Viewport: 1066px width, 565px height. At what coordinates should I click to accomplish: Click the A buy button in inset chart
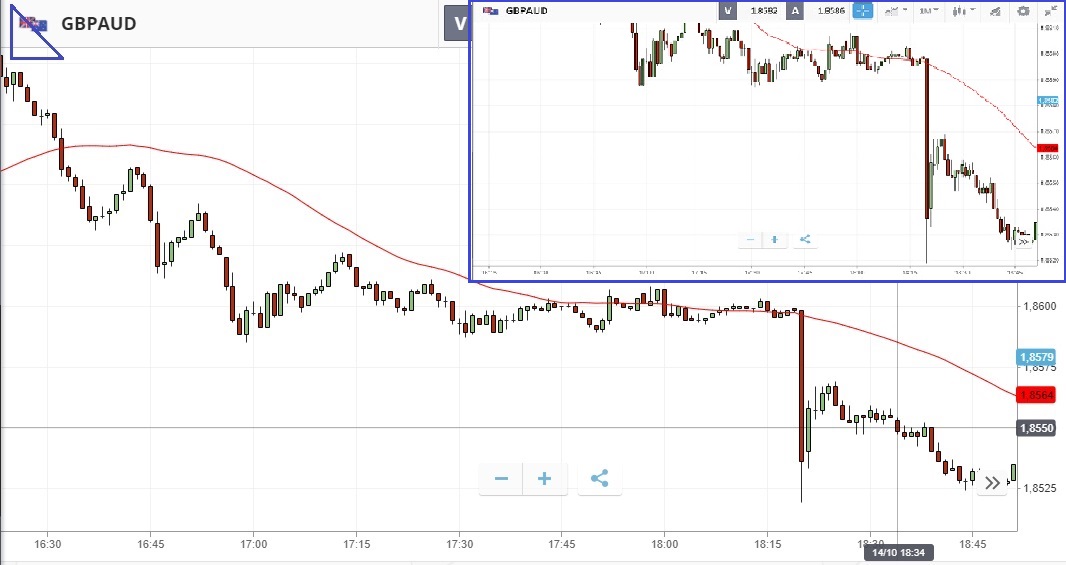[x=795, y=11]
